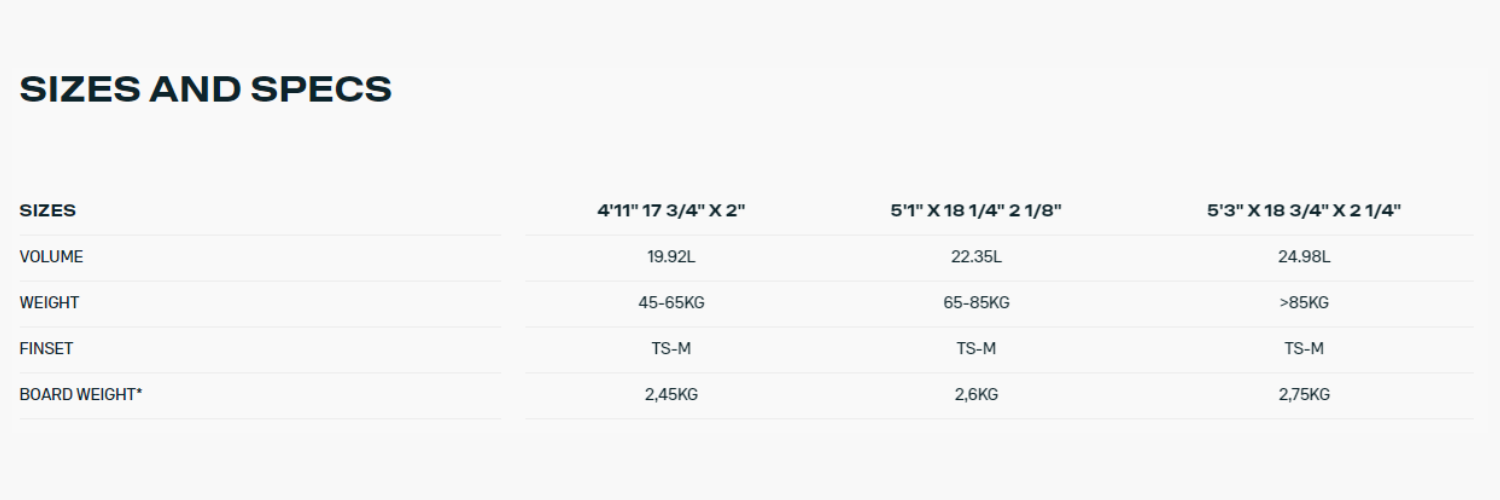Screen dimensions: 1500x500
Task: Select the Sizes row label
Action: point(48,211)
